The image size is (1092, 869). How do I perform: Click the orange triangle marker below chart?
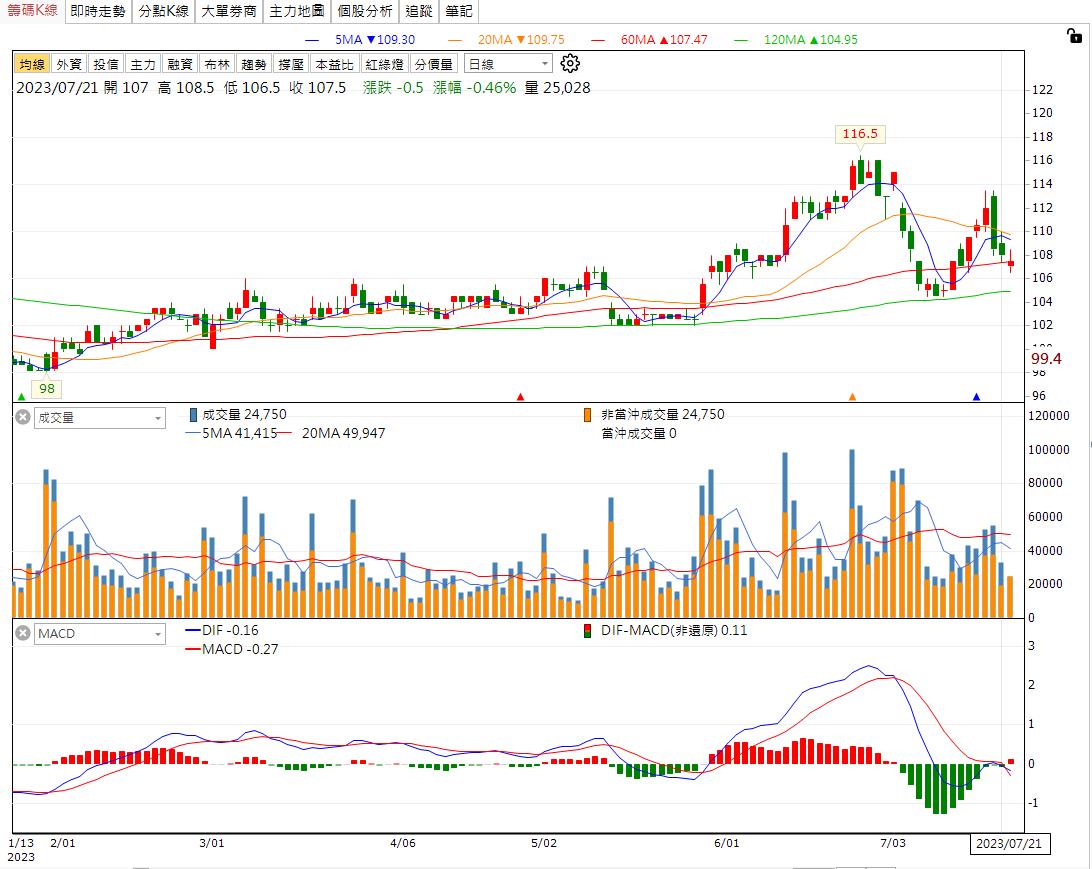point(852,397)
